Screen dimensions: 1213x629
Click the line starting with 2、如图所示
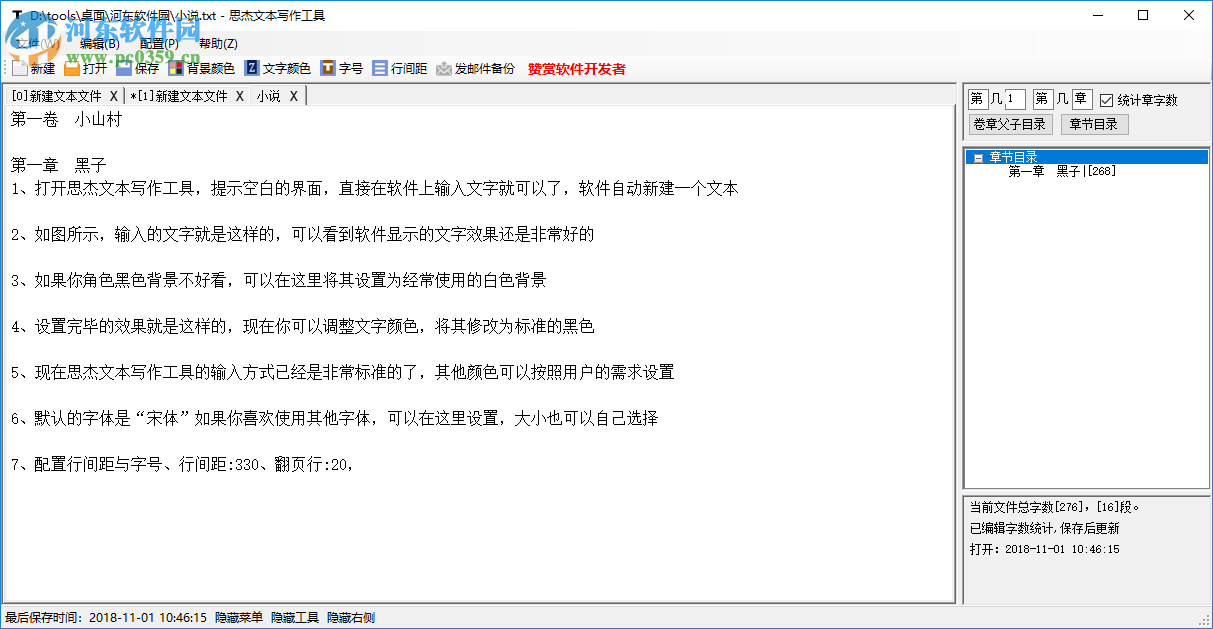coord(302,234)
